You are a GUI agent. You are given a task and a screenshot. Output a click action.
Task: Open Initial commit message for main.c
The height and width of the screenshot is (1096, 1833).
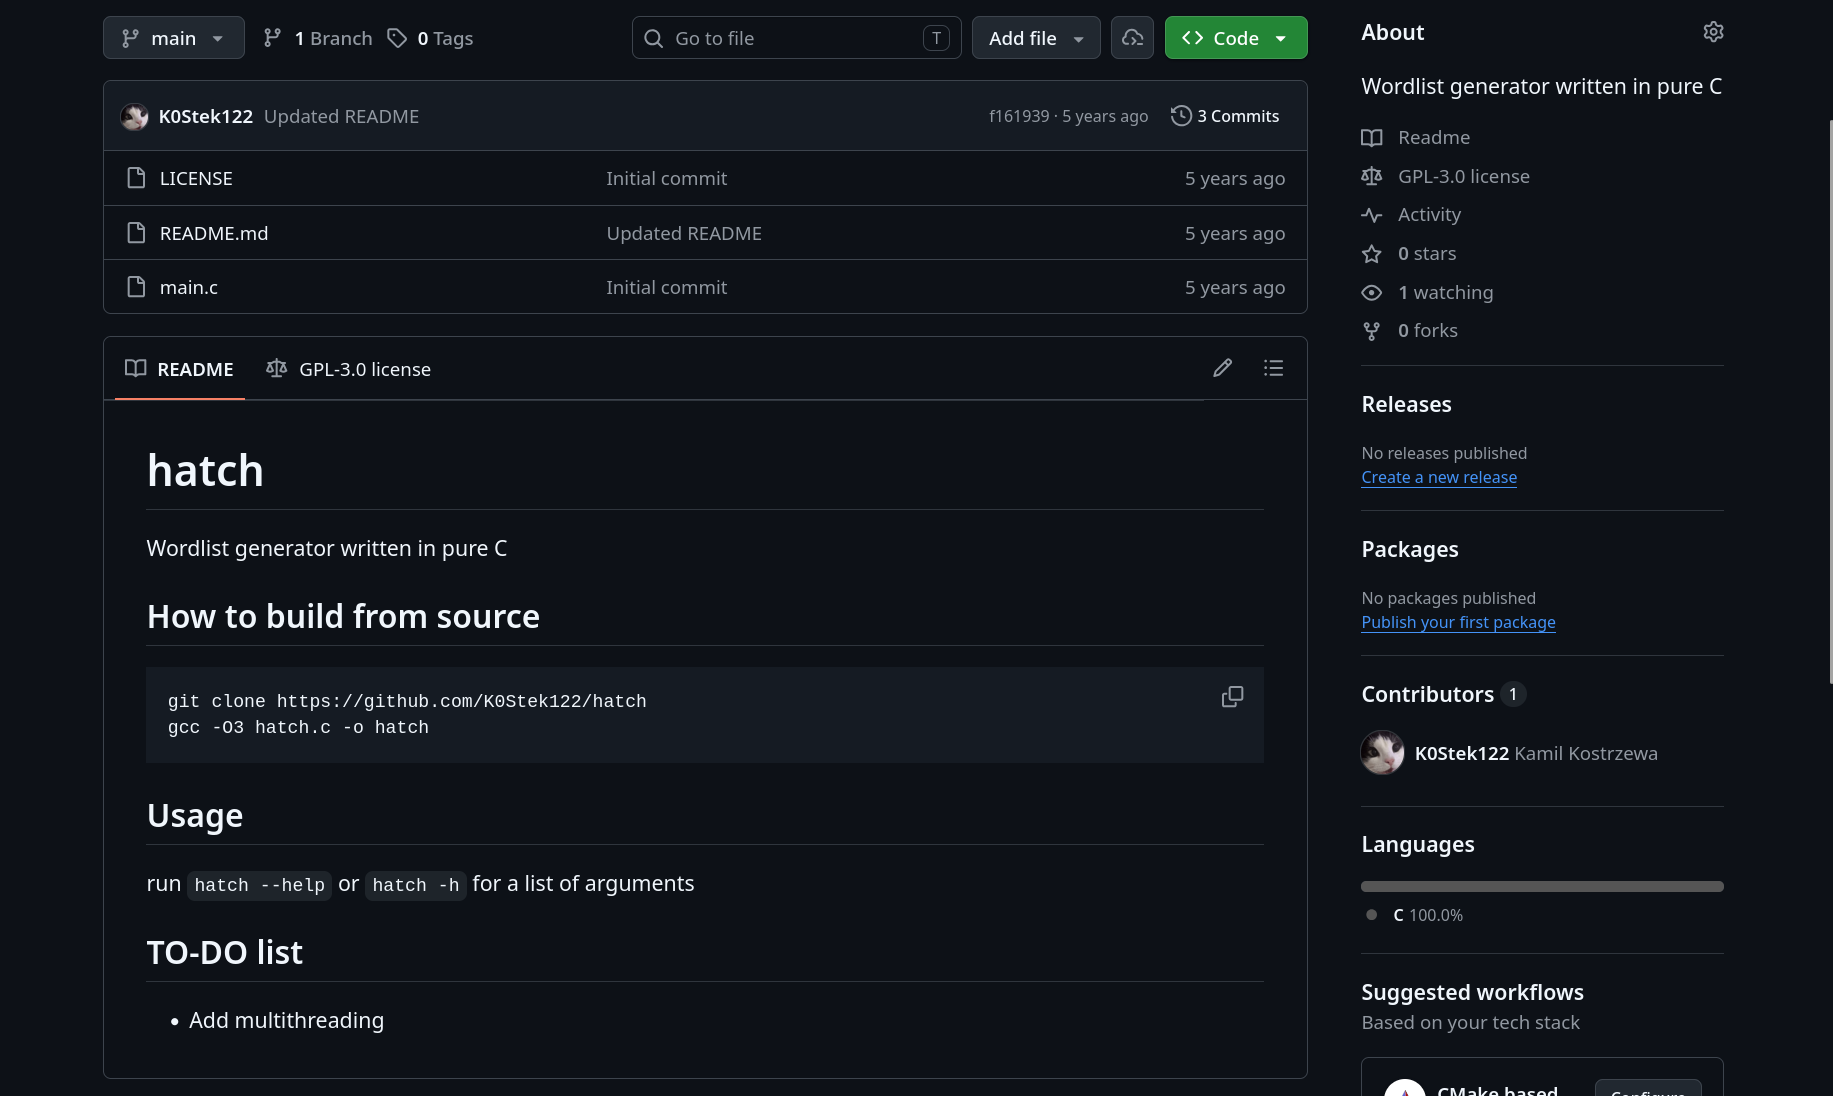pos(666,287)
